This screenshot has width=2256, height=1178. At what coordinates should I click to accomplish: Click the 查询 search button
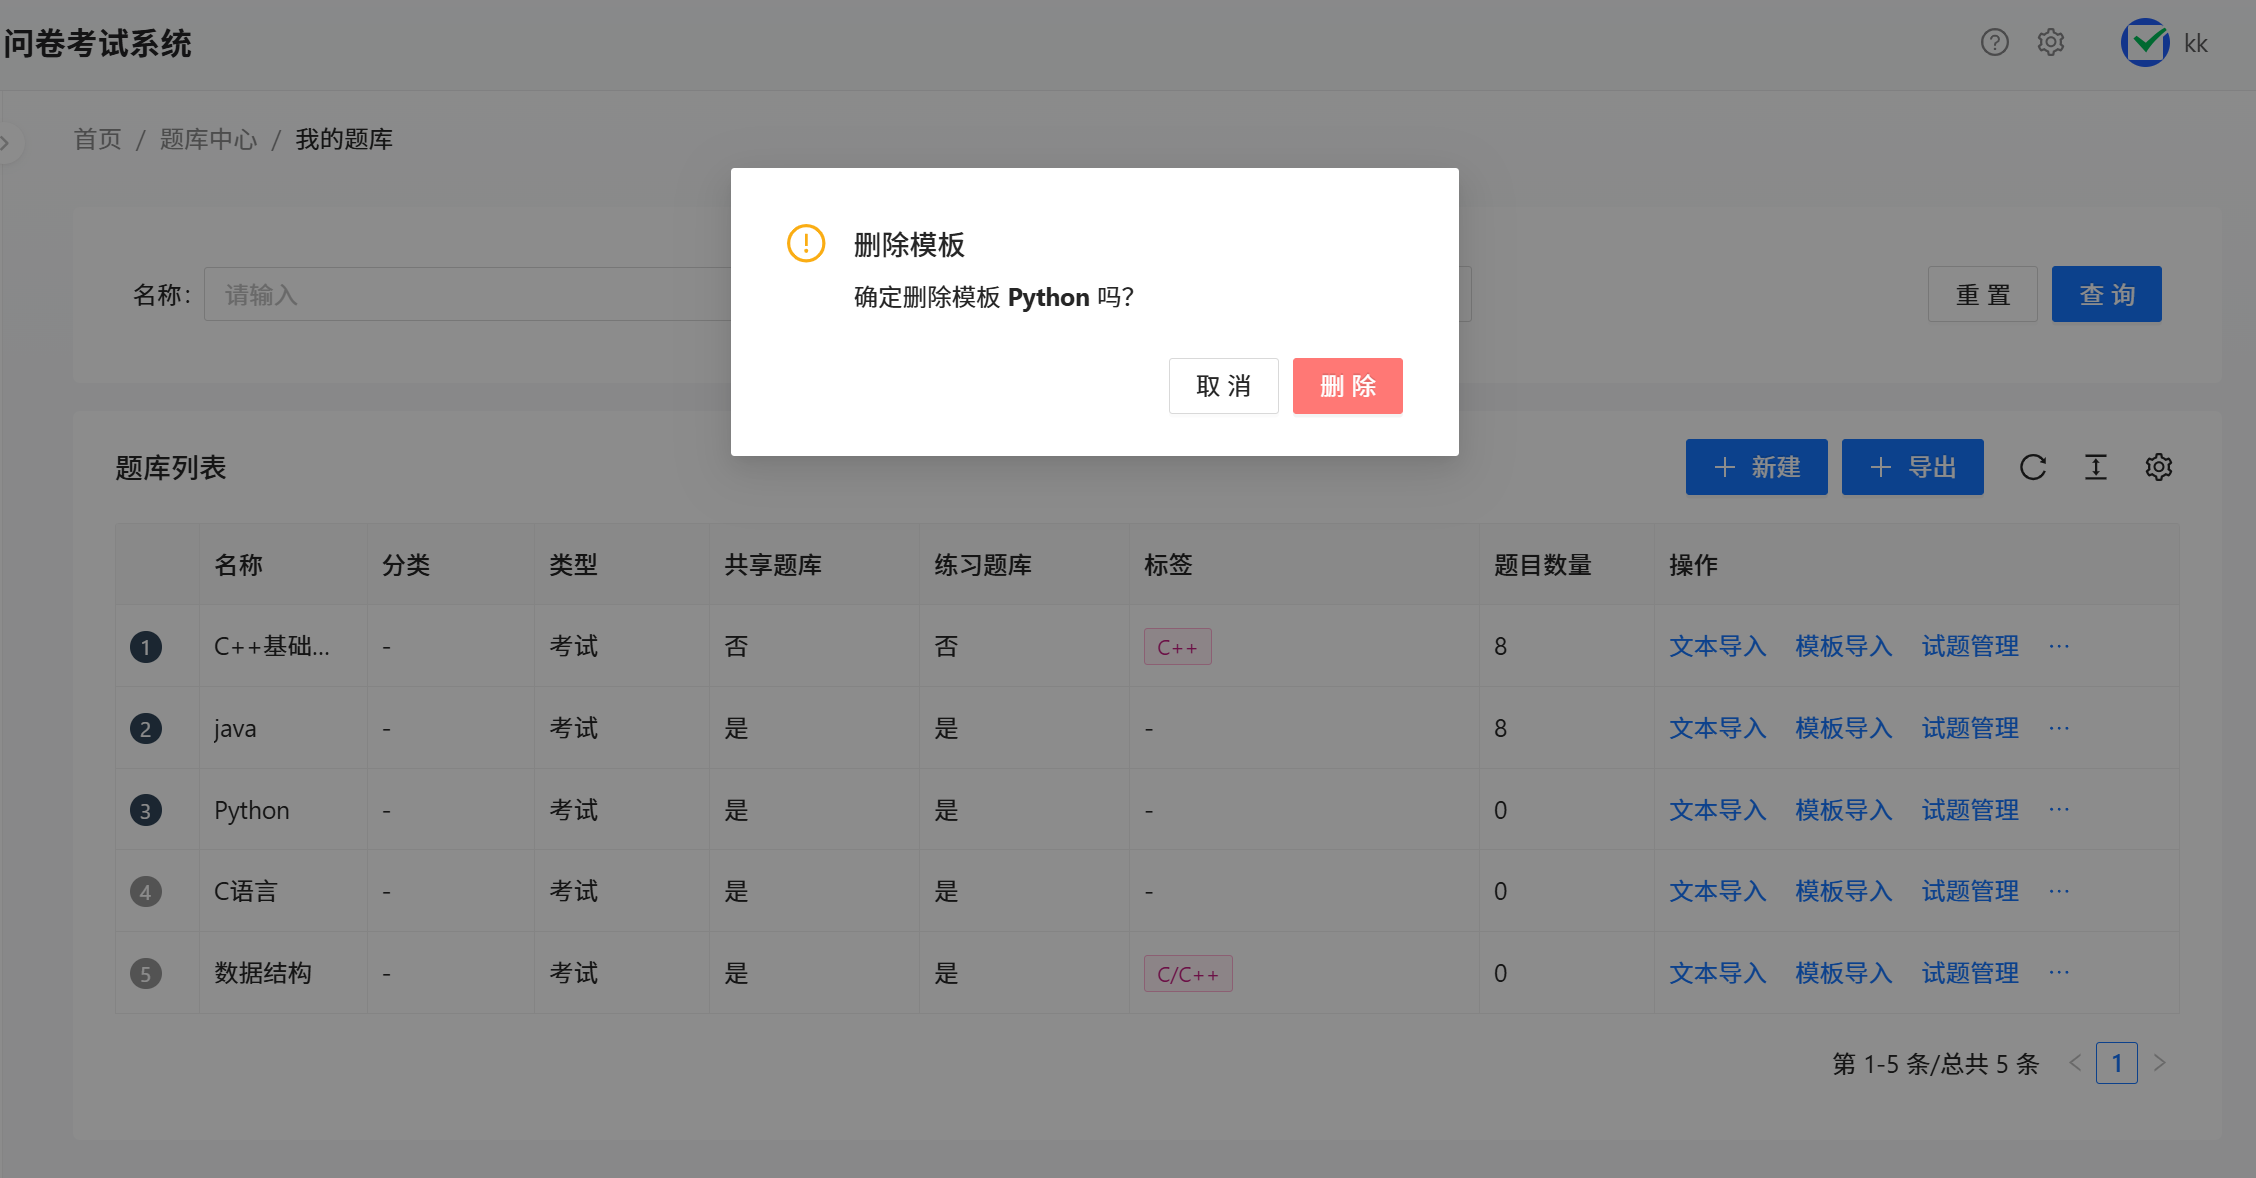click(x=2106, y=294)
